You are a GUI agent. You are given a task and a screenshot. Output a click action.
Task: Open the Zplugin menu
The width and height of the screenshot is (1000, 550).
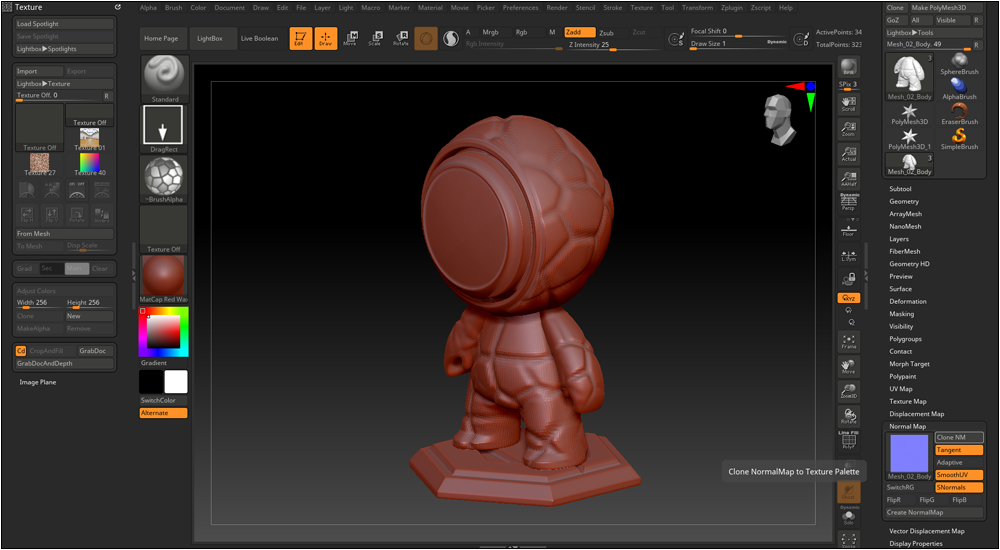[732, 7]
